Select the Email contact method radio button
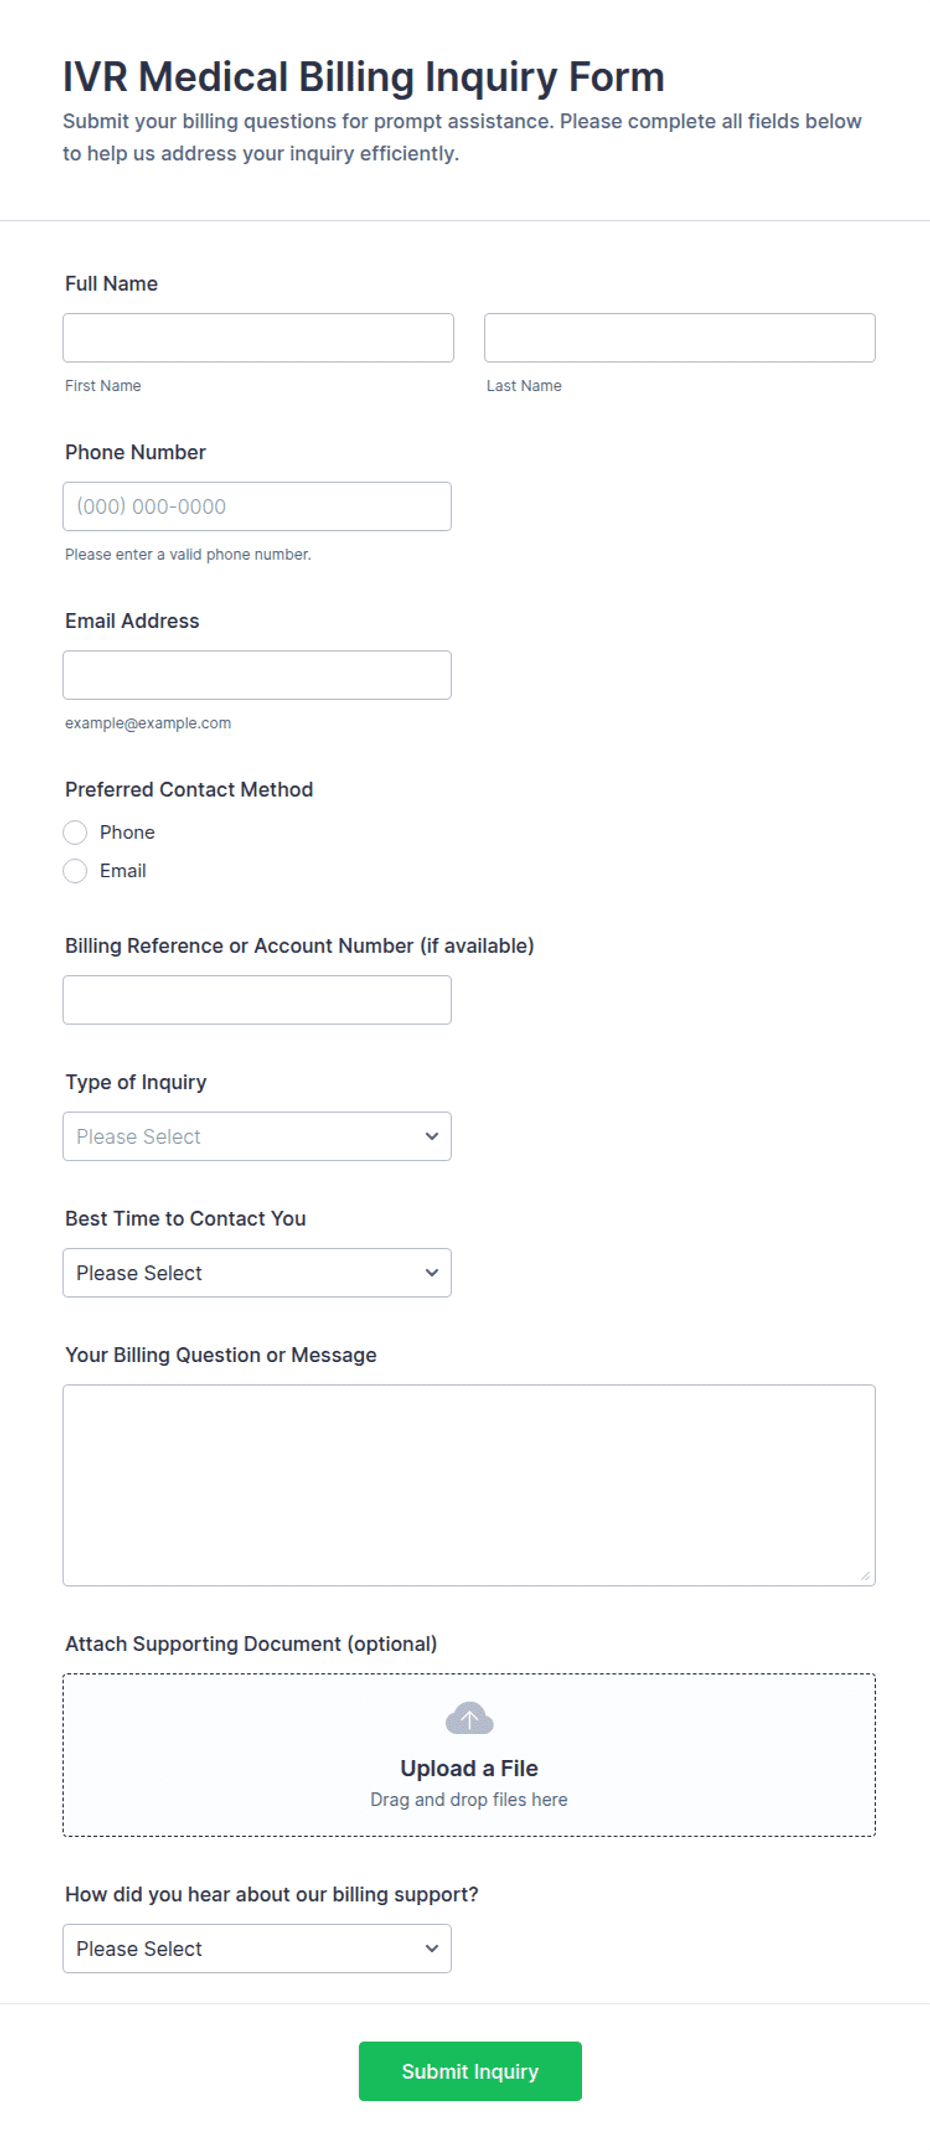 (75, 871)
